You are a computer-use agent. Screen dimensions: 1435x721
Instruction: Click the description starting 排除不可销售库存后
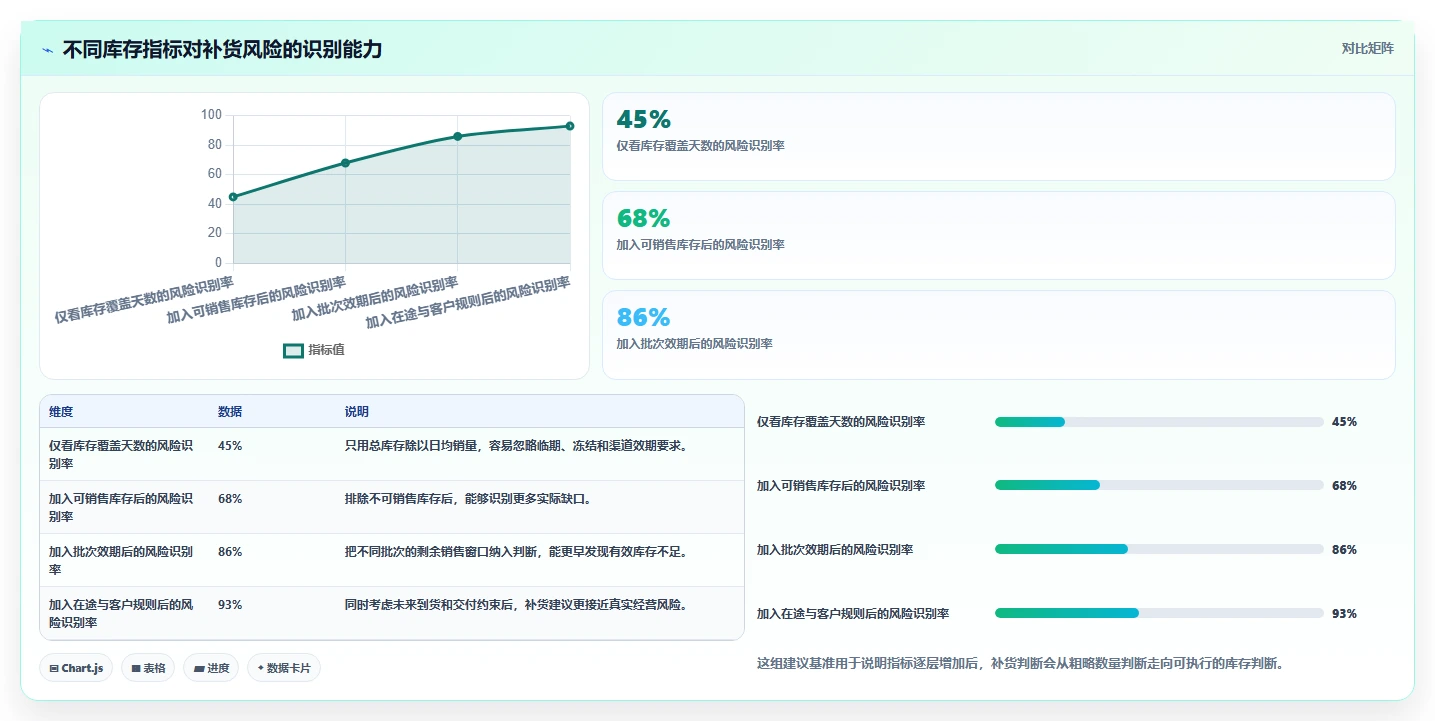tap(469, 498)
